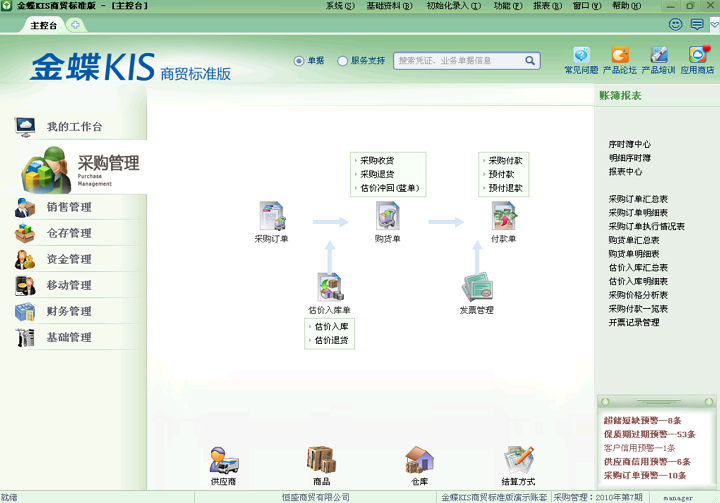Add a new tab next to 主控台
The width and height of the screenshot is (720, 503).
pos(76,24)
